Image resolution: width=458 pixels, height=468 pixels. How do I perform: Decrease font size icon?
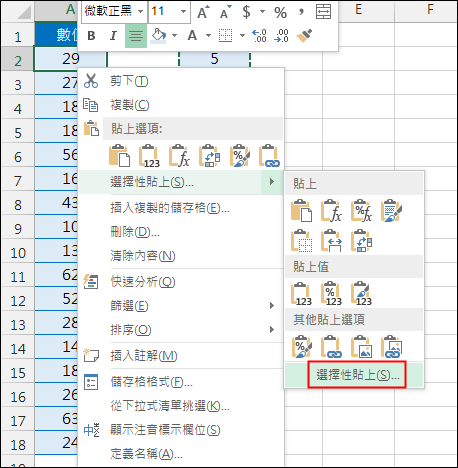click(x=225, y=13)
